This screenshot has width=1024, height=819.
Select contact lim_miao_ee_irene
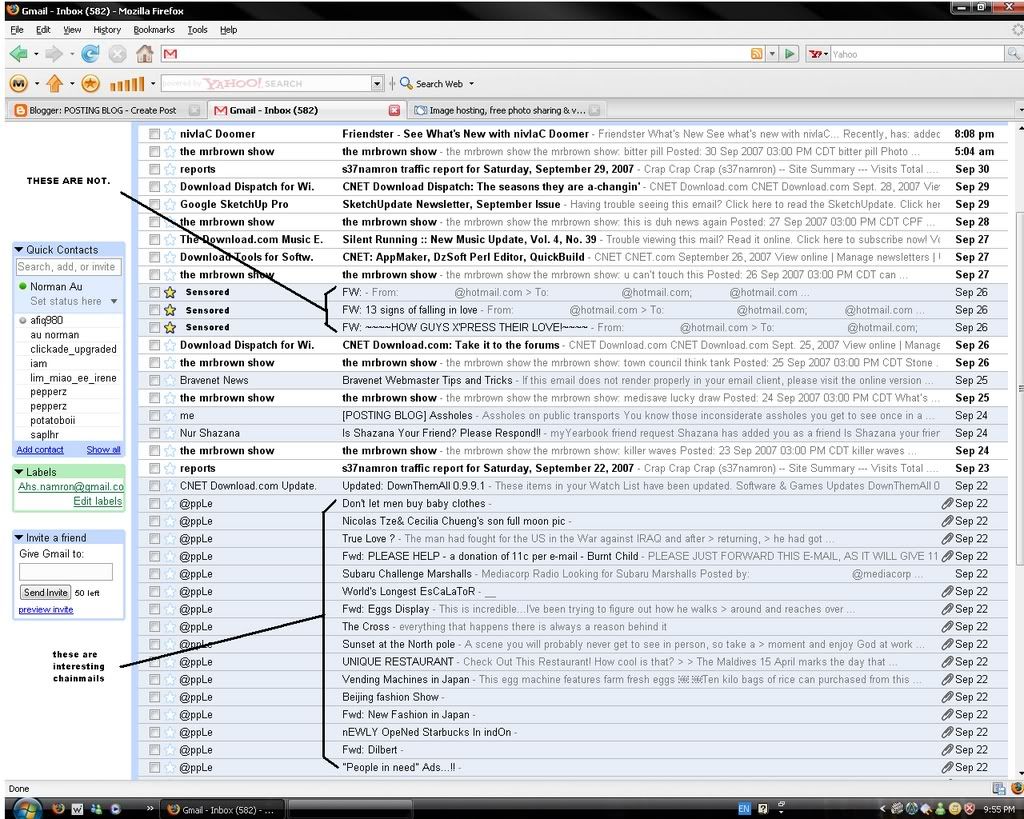click(73, 377)
